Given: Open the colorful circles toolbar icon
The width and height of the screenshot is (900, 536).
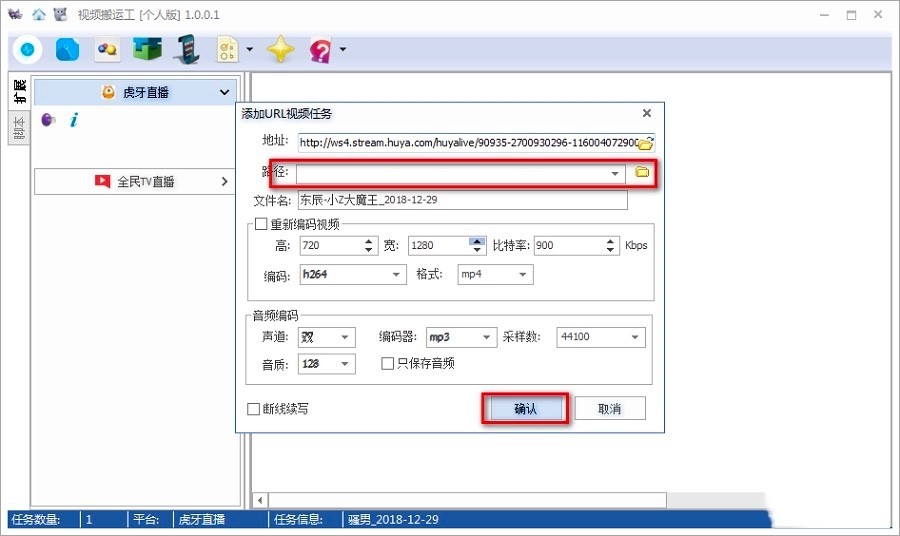Looking at the screenshot, I should tap(107, 50).
